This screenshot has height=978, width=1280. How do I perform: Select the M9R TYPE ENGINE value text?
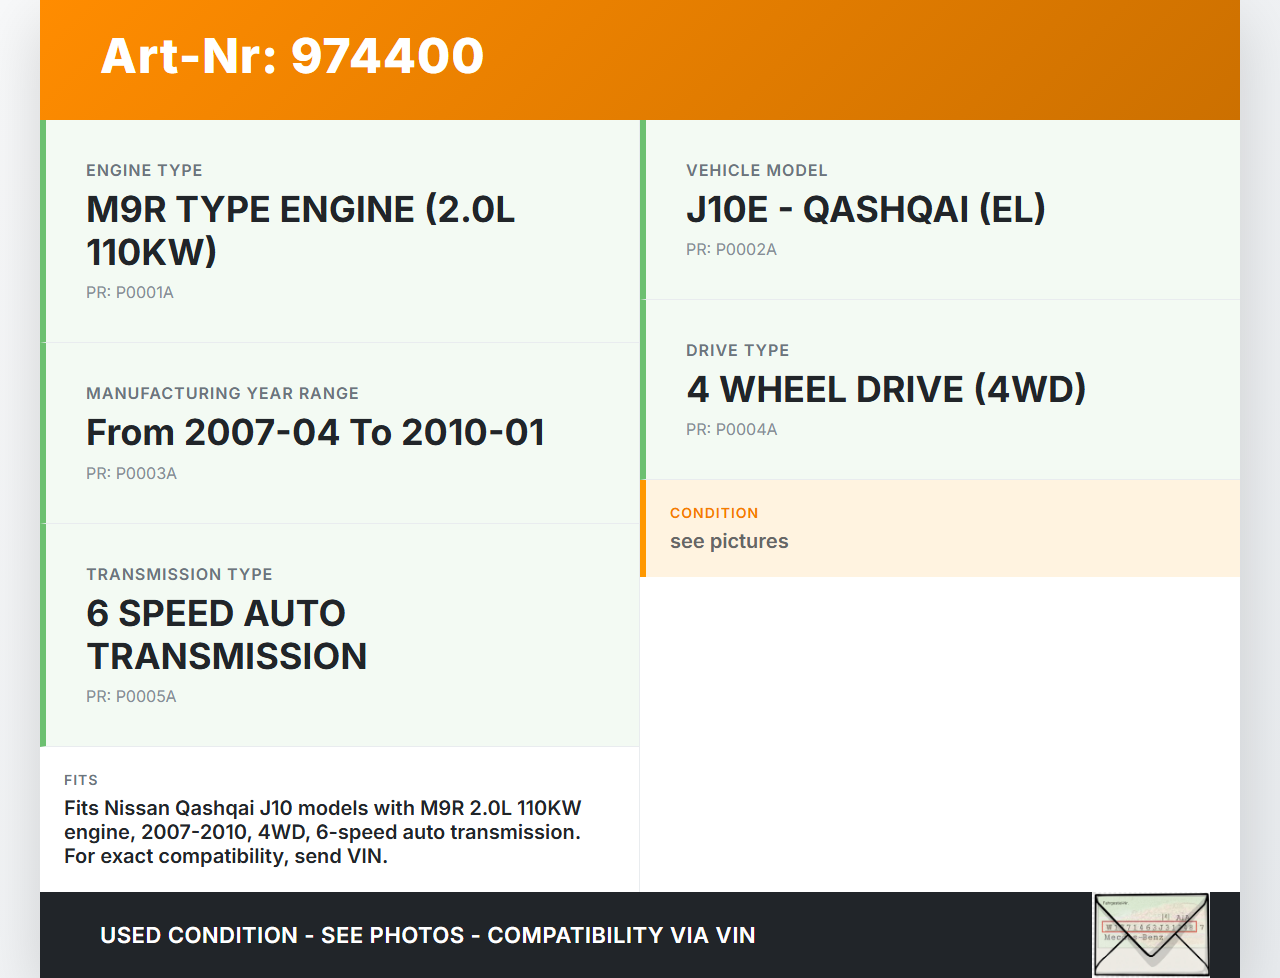tap(300, 231)
